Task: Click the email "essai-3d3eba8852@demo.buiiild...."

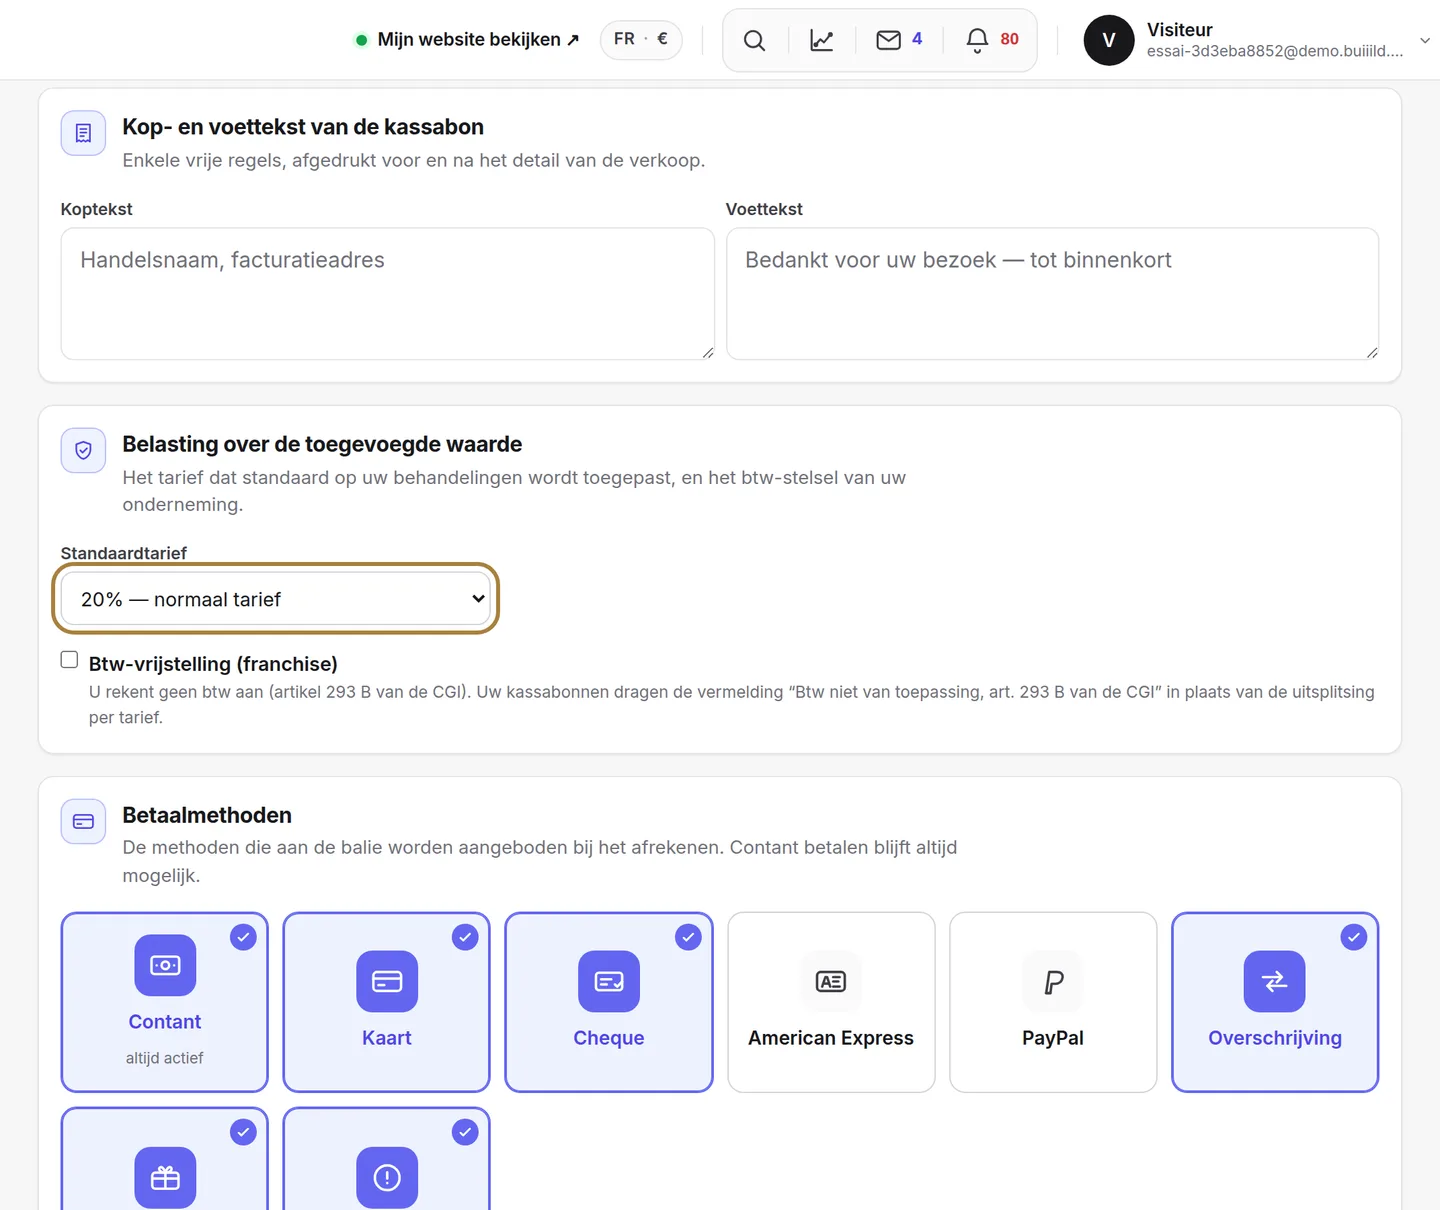Action: [1275, 51]
